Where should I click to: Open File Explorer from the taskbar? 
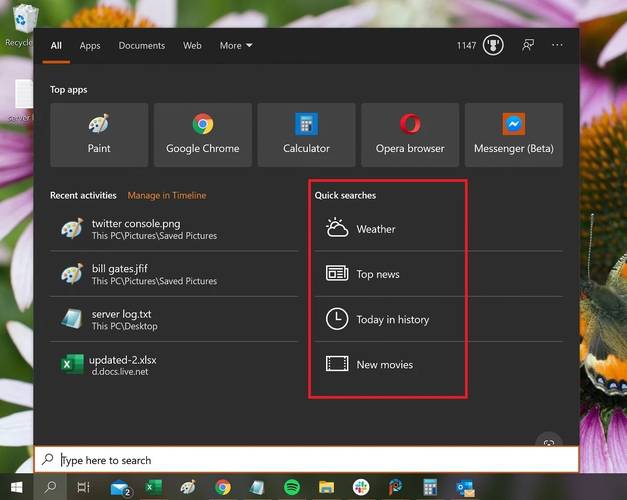pos(326,487)
